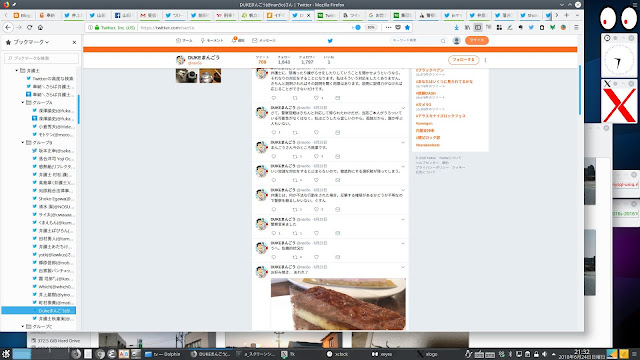Viewport: 640px width, 360px height.
Task: Show site information via the circled i icon
Action: coord(90,27)
